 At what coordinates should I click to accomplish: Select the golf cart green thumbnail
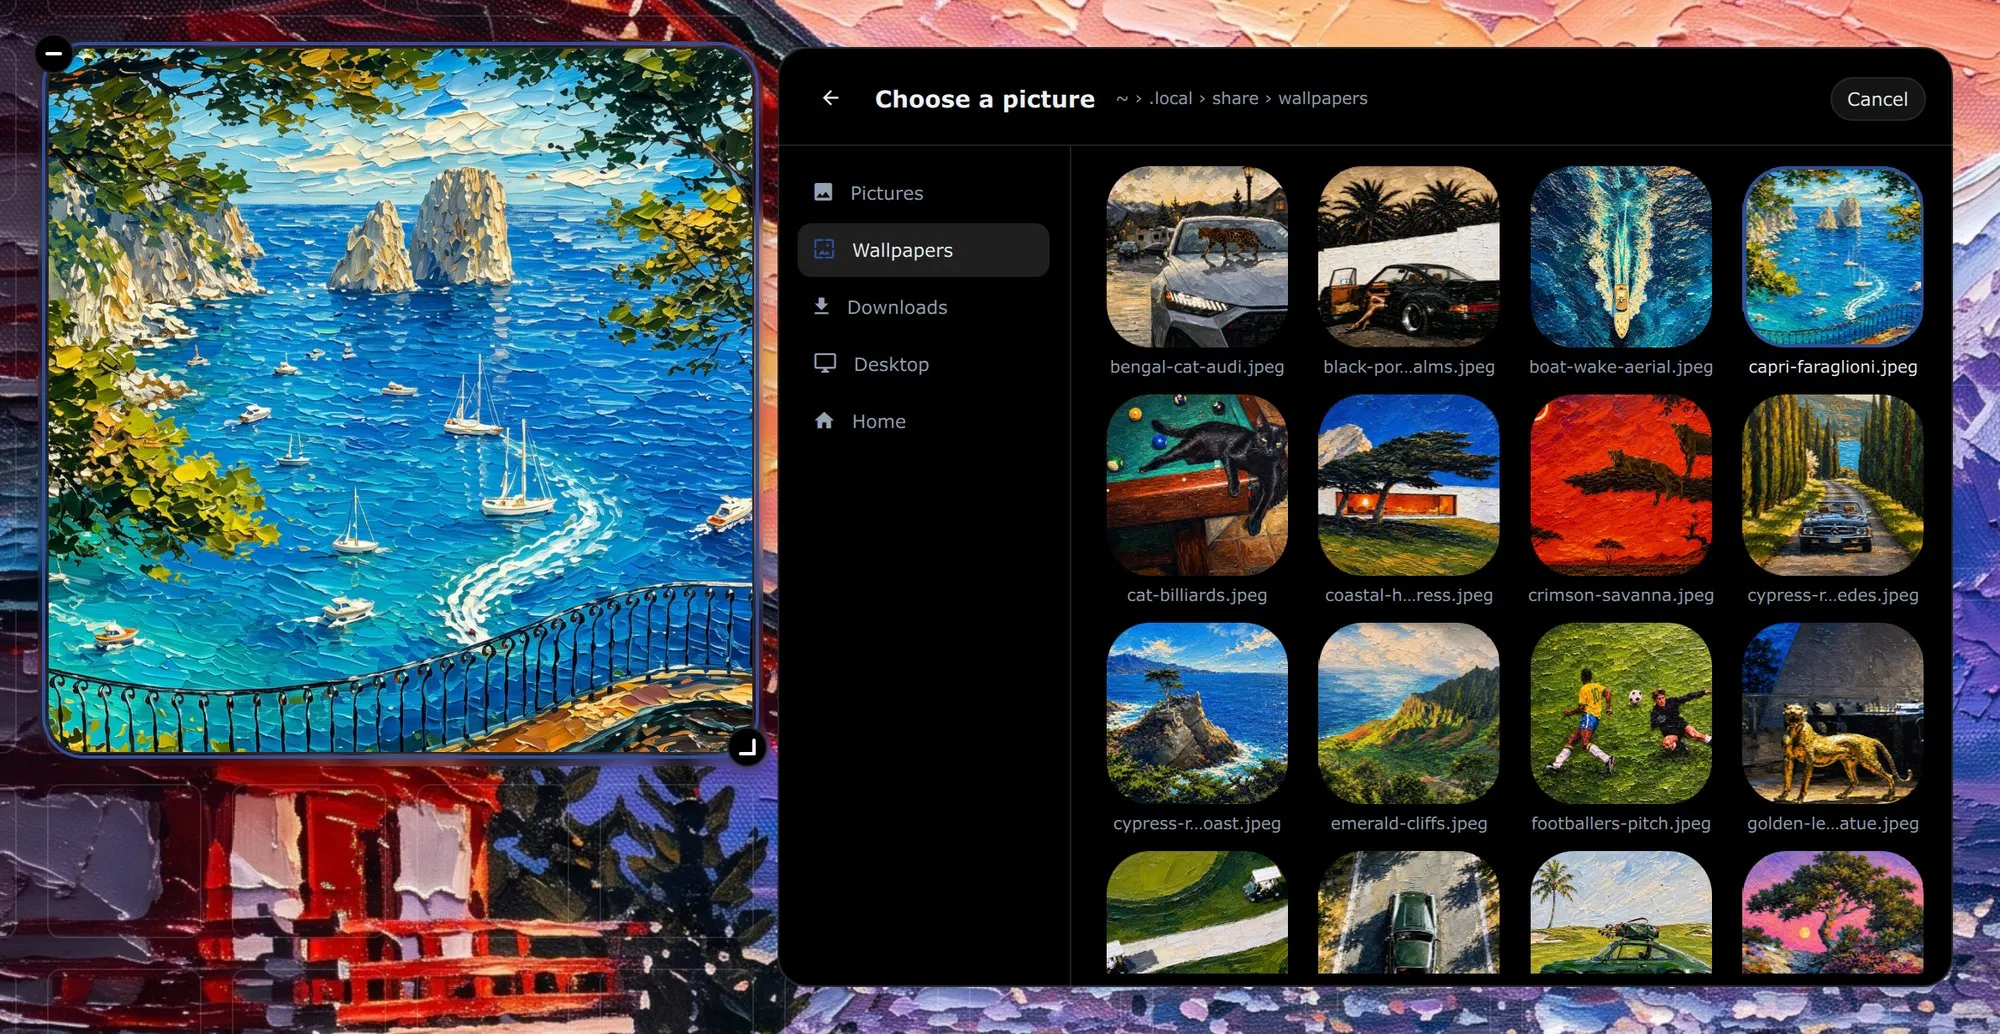click(x=1197, y=912)
